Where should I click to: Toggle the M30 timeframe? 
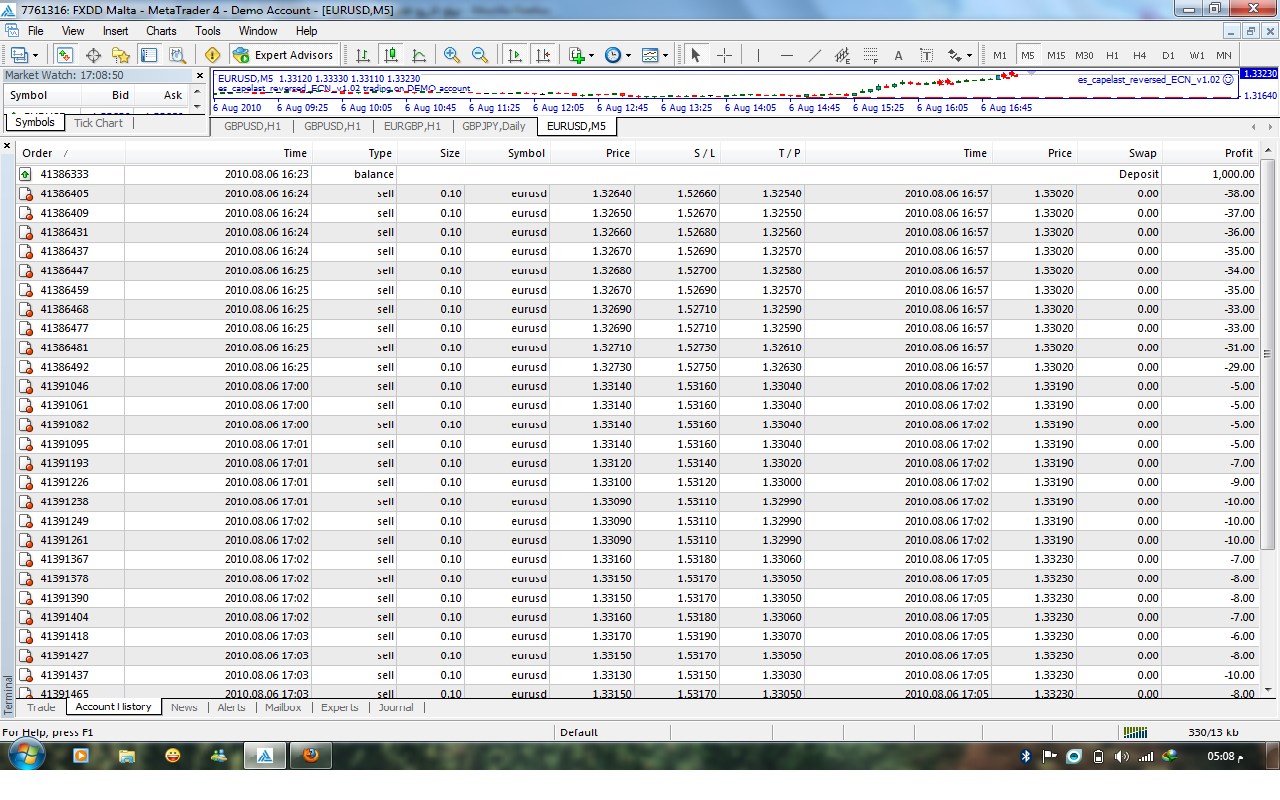click(x=1084, y=55)
